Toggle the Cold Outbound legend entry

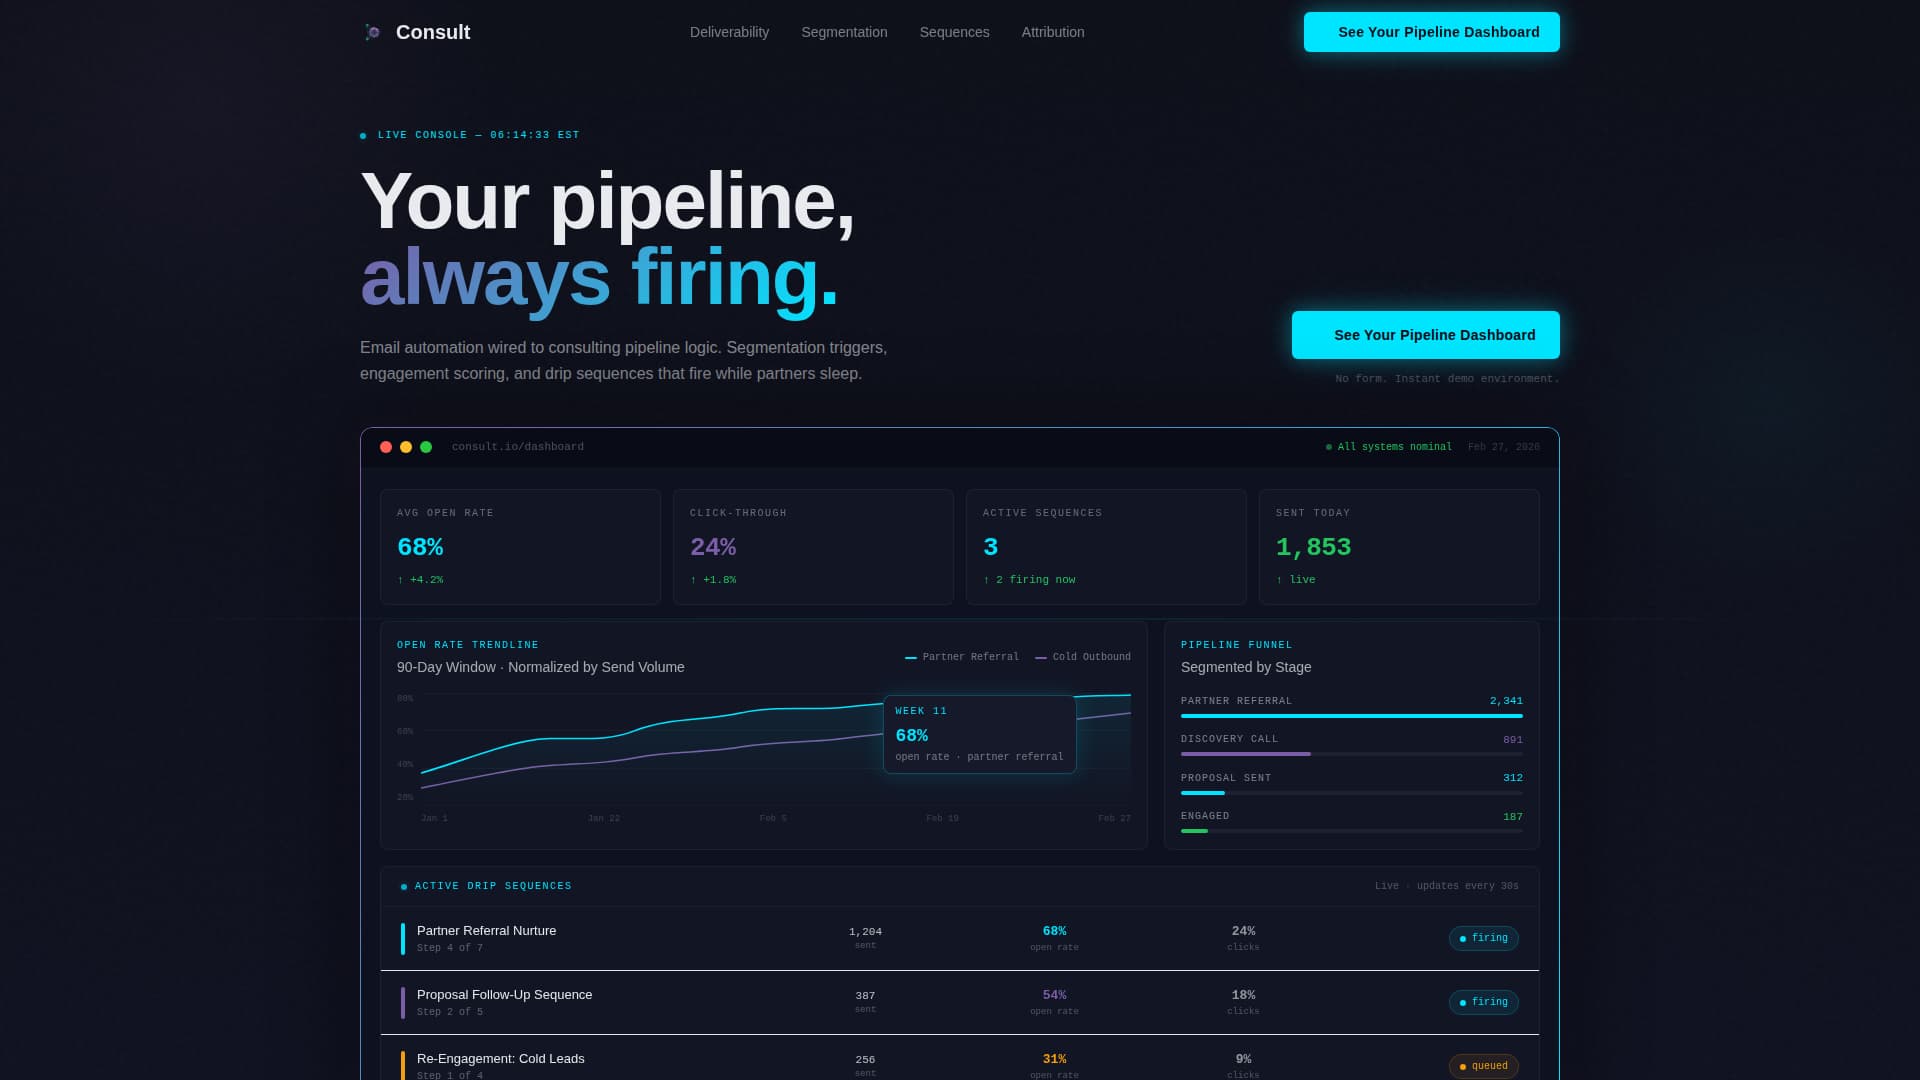pos(1083,657)
